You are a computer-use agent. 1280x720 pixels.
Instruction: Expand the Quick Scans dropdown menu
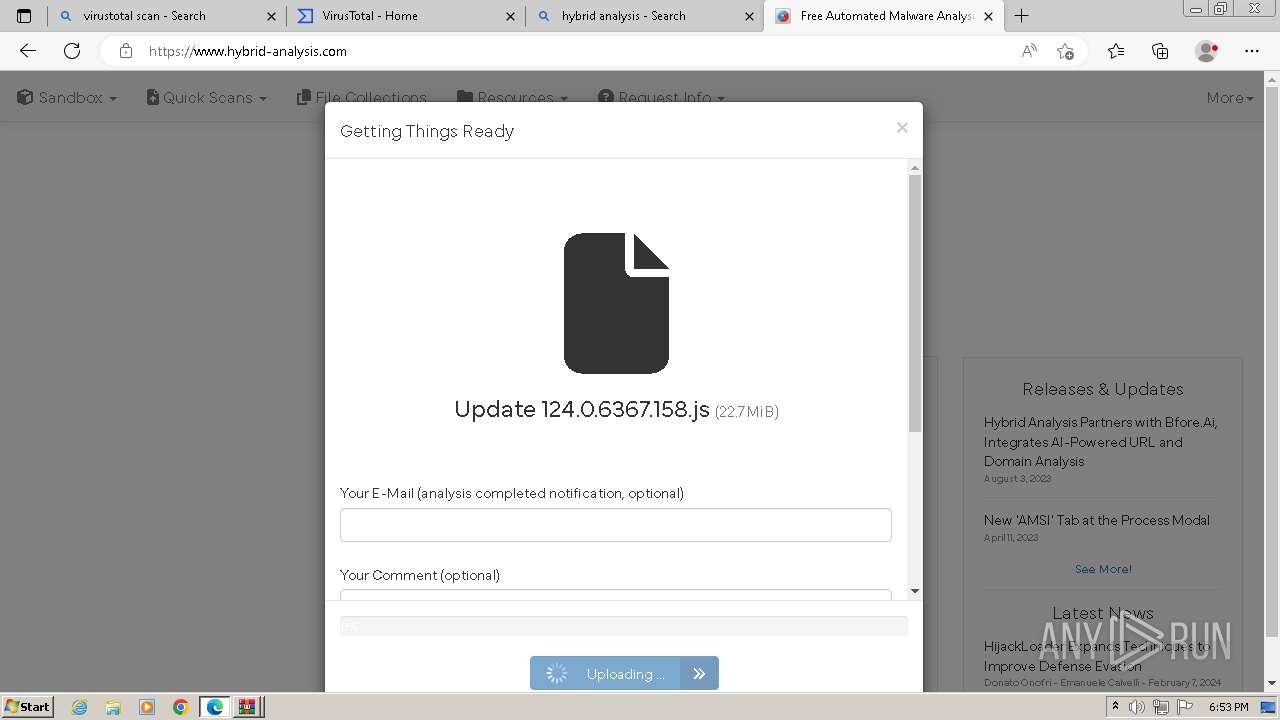point(207,97)
